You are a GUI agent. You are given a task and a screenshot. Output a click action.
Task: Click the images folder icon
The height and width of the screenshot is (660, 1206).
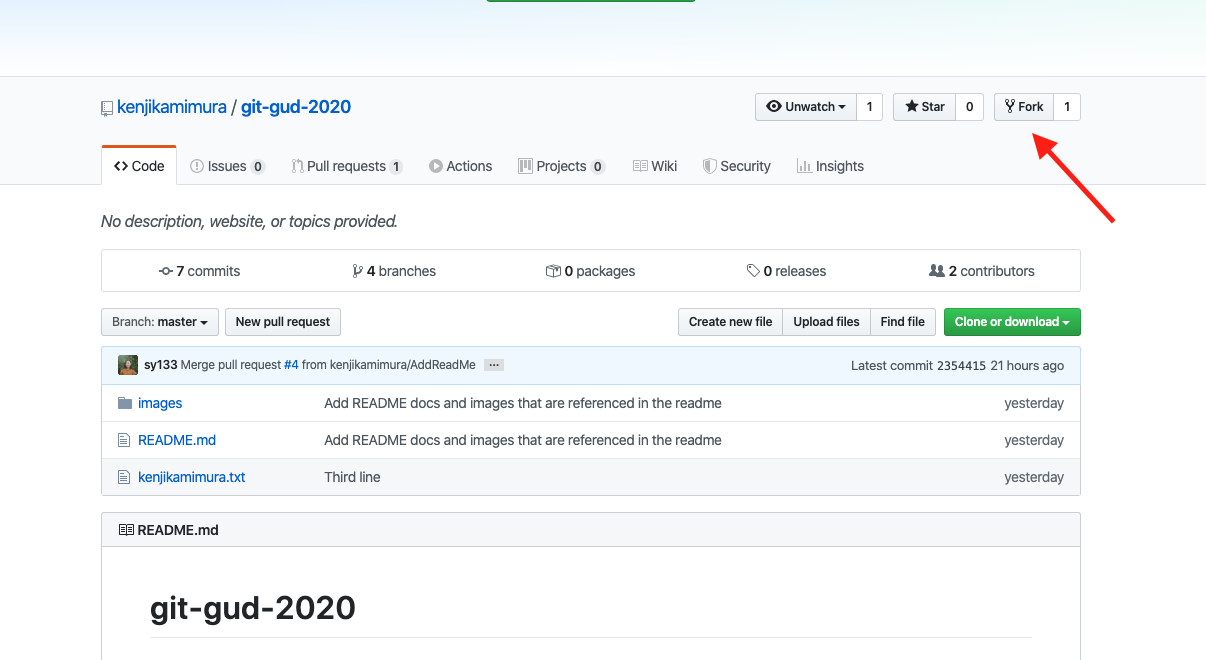[x=125, y=403]
